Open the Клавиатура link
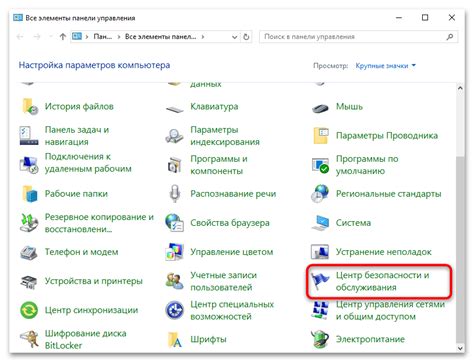 point(214,107)
